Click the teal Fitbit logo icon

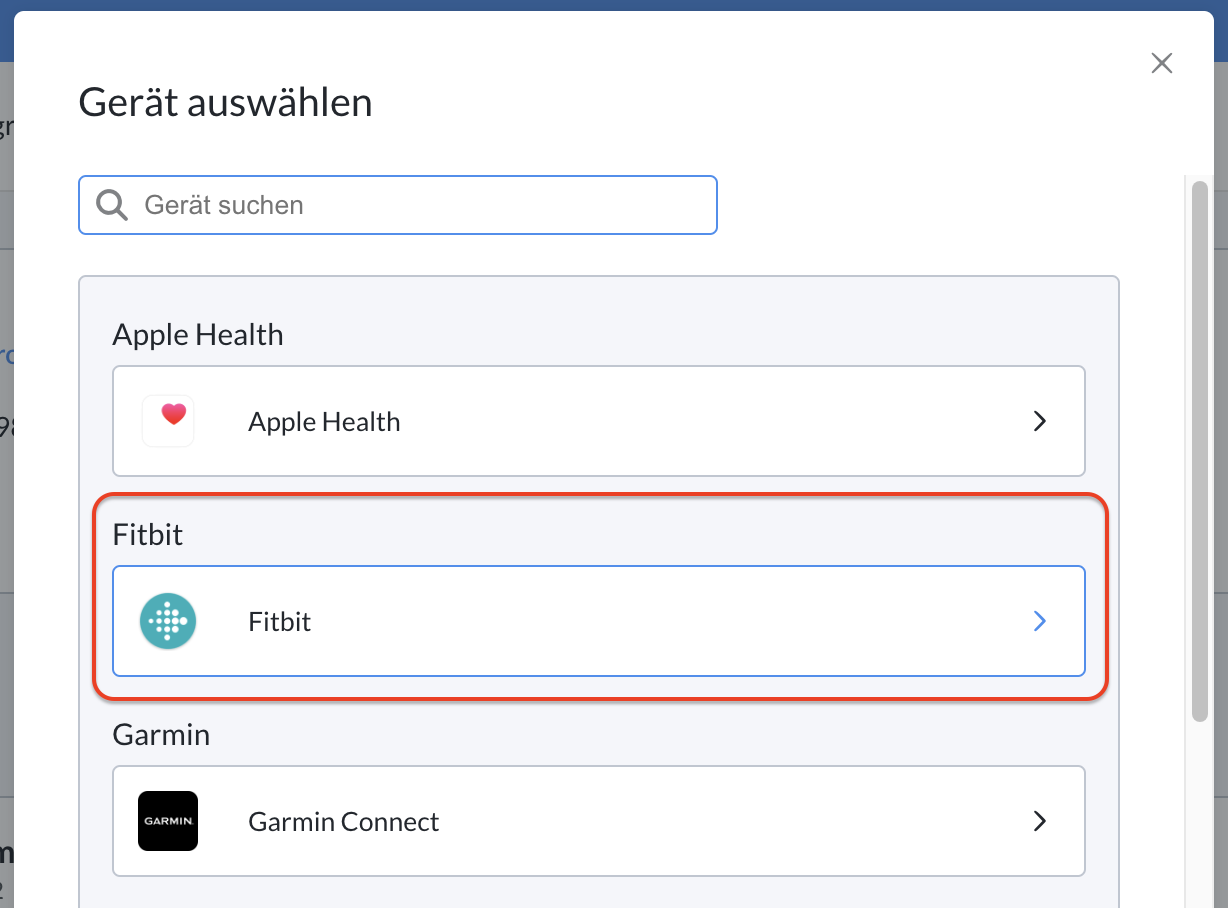pyautogui.click(x=168, y=621)
